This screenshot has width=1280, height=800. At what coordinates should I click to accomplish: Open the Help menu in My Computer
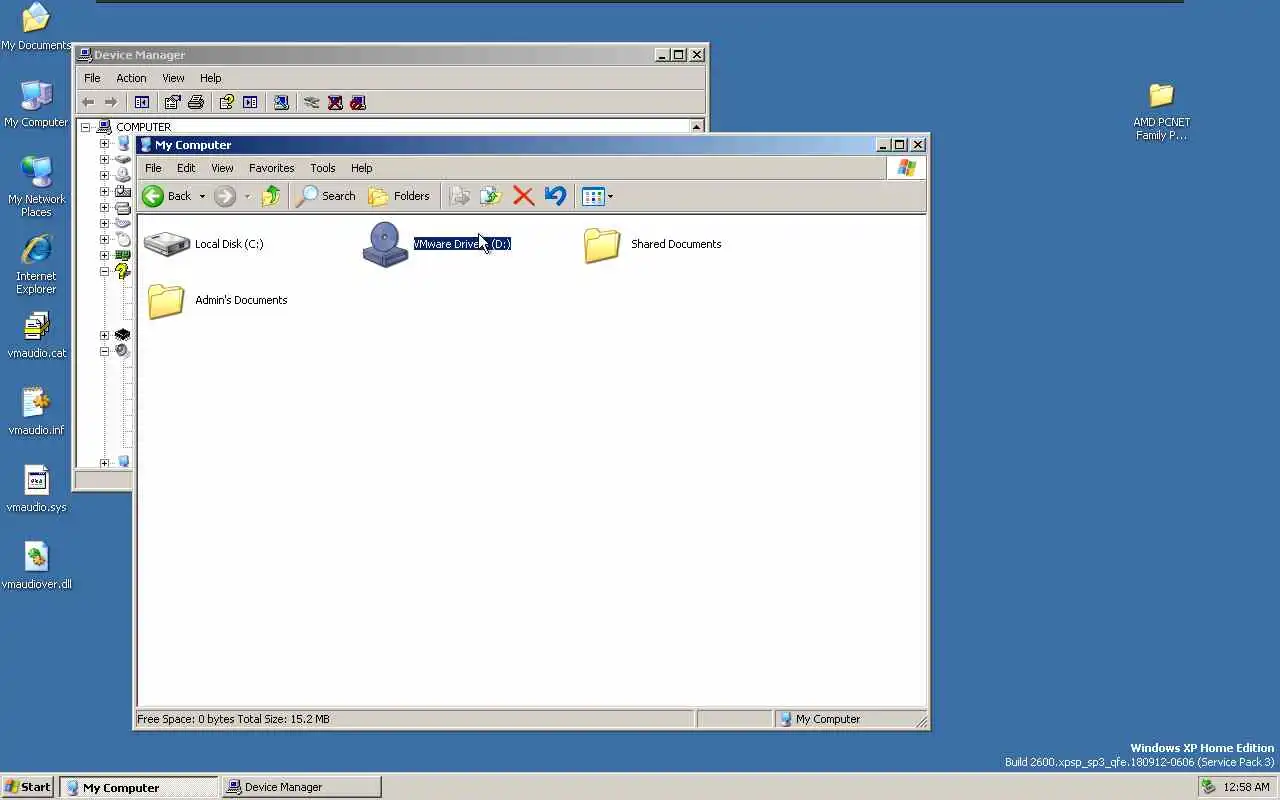[x=362, y=168]
